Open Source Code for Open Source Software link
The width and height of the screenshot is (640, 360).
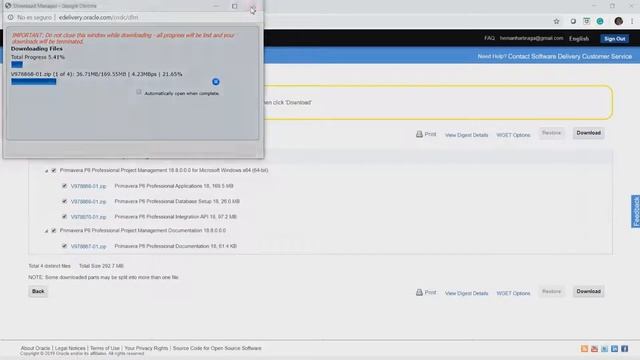217,348
